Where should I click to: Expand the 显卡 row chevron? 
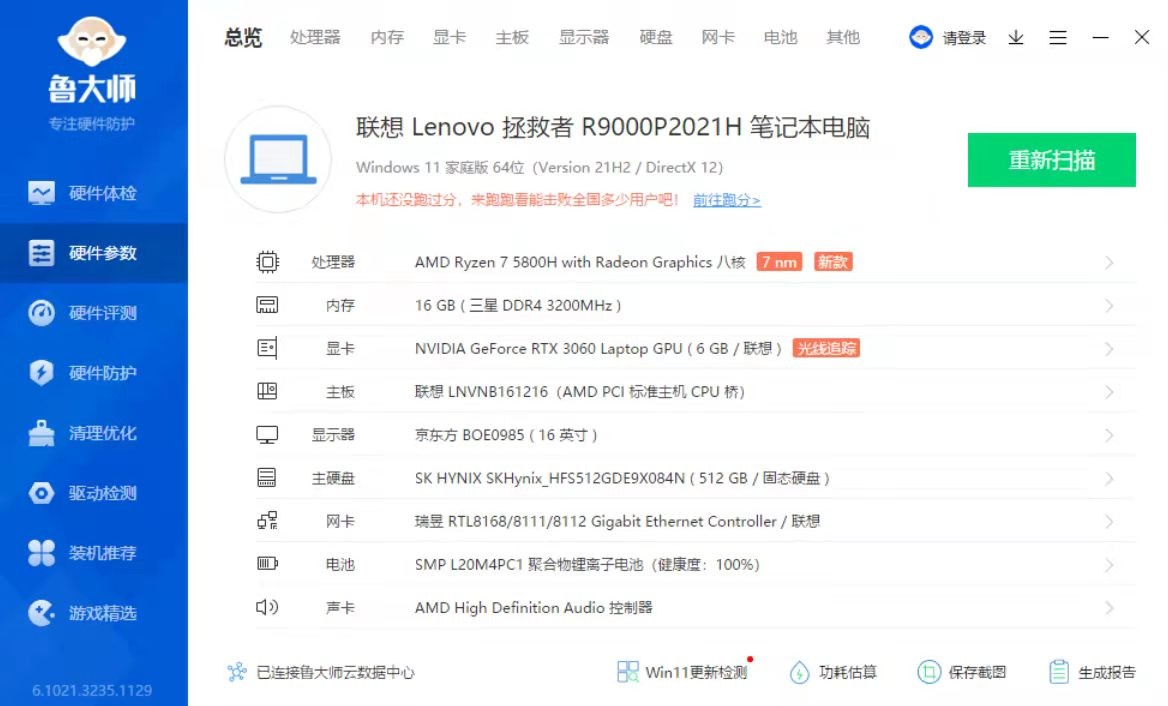click(x=1109, y=349)
